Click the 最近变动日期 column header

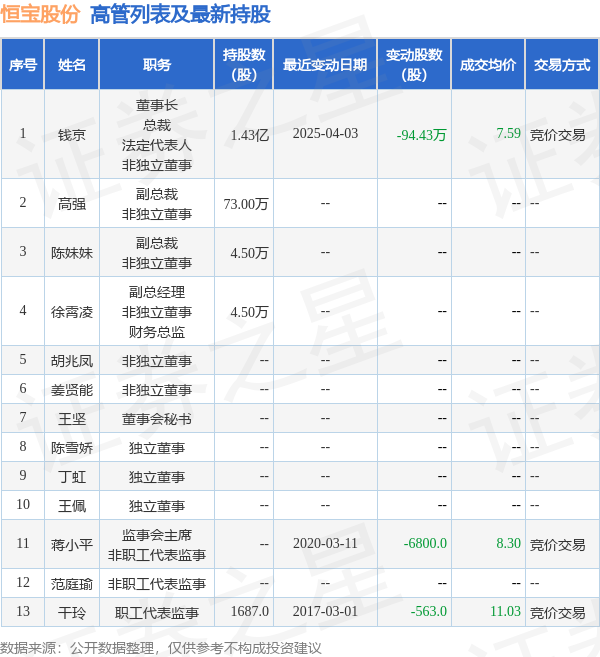click(325, 65)
